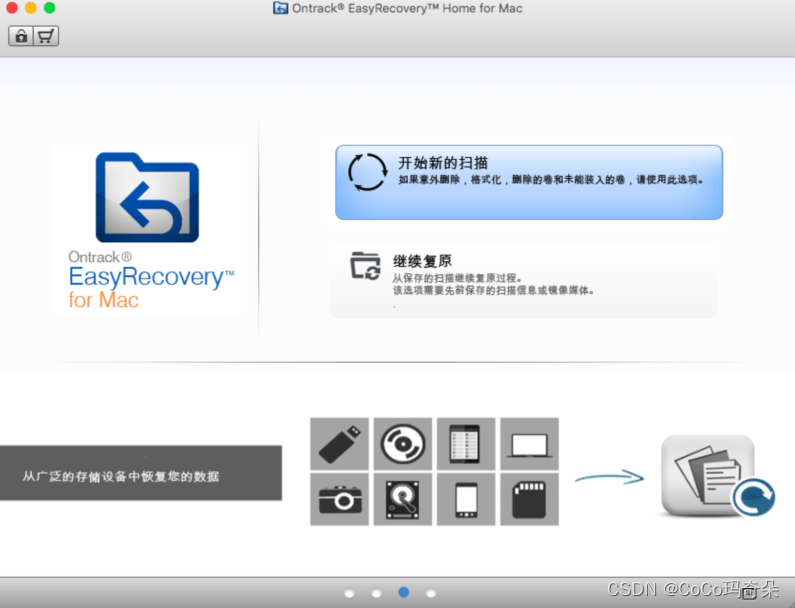This screenshot has height=608, width=795.
Task: Click the lock/activation toolbar icon
Action: [21, 36]
